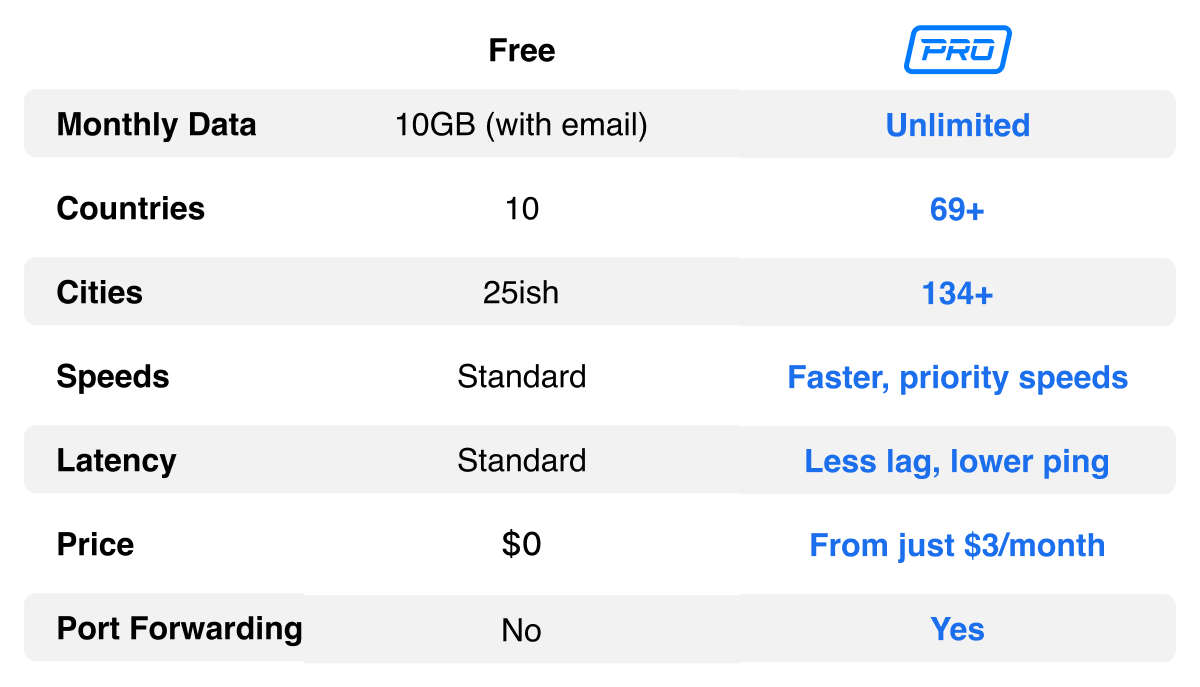Click the 134+ cities value
Screen dimensions: 1200x687
click(958, 293)
